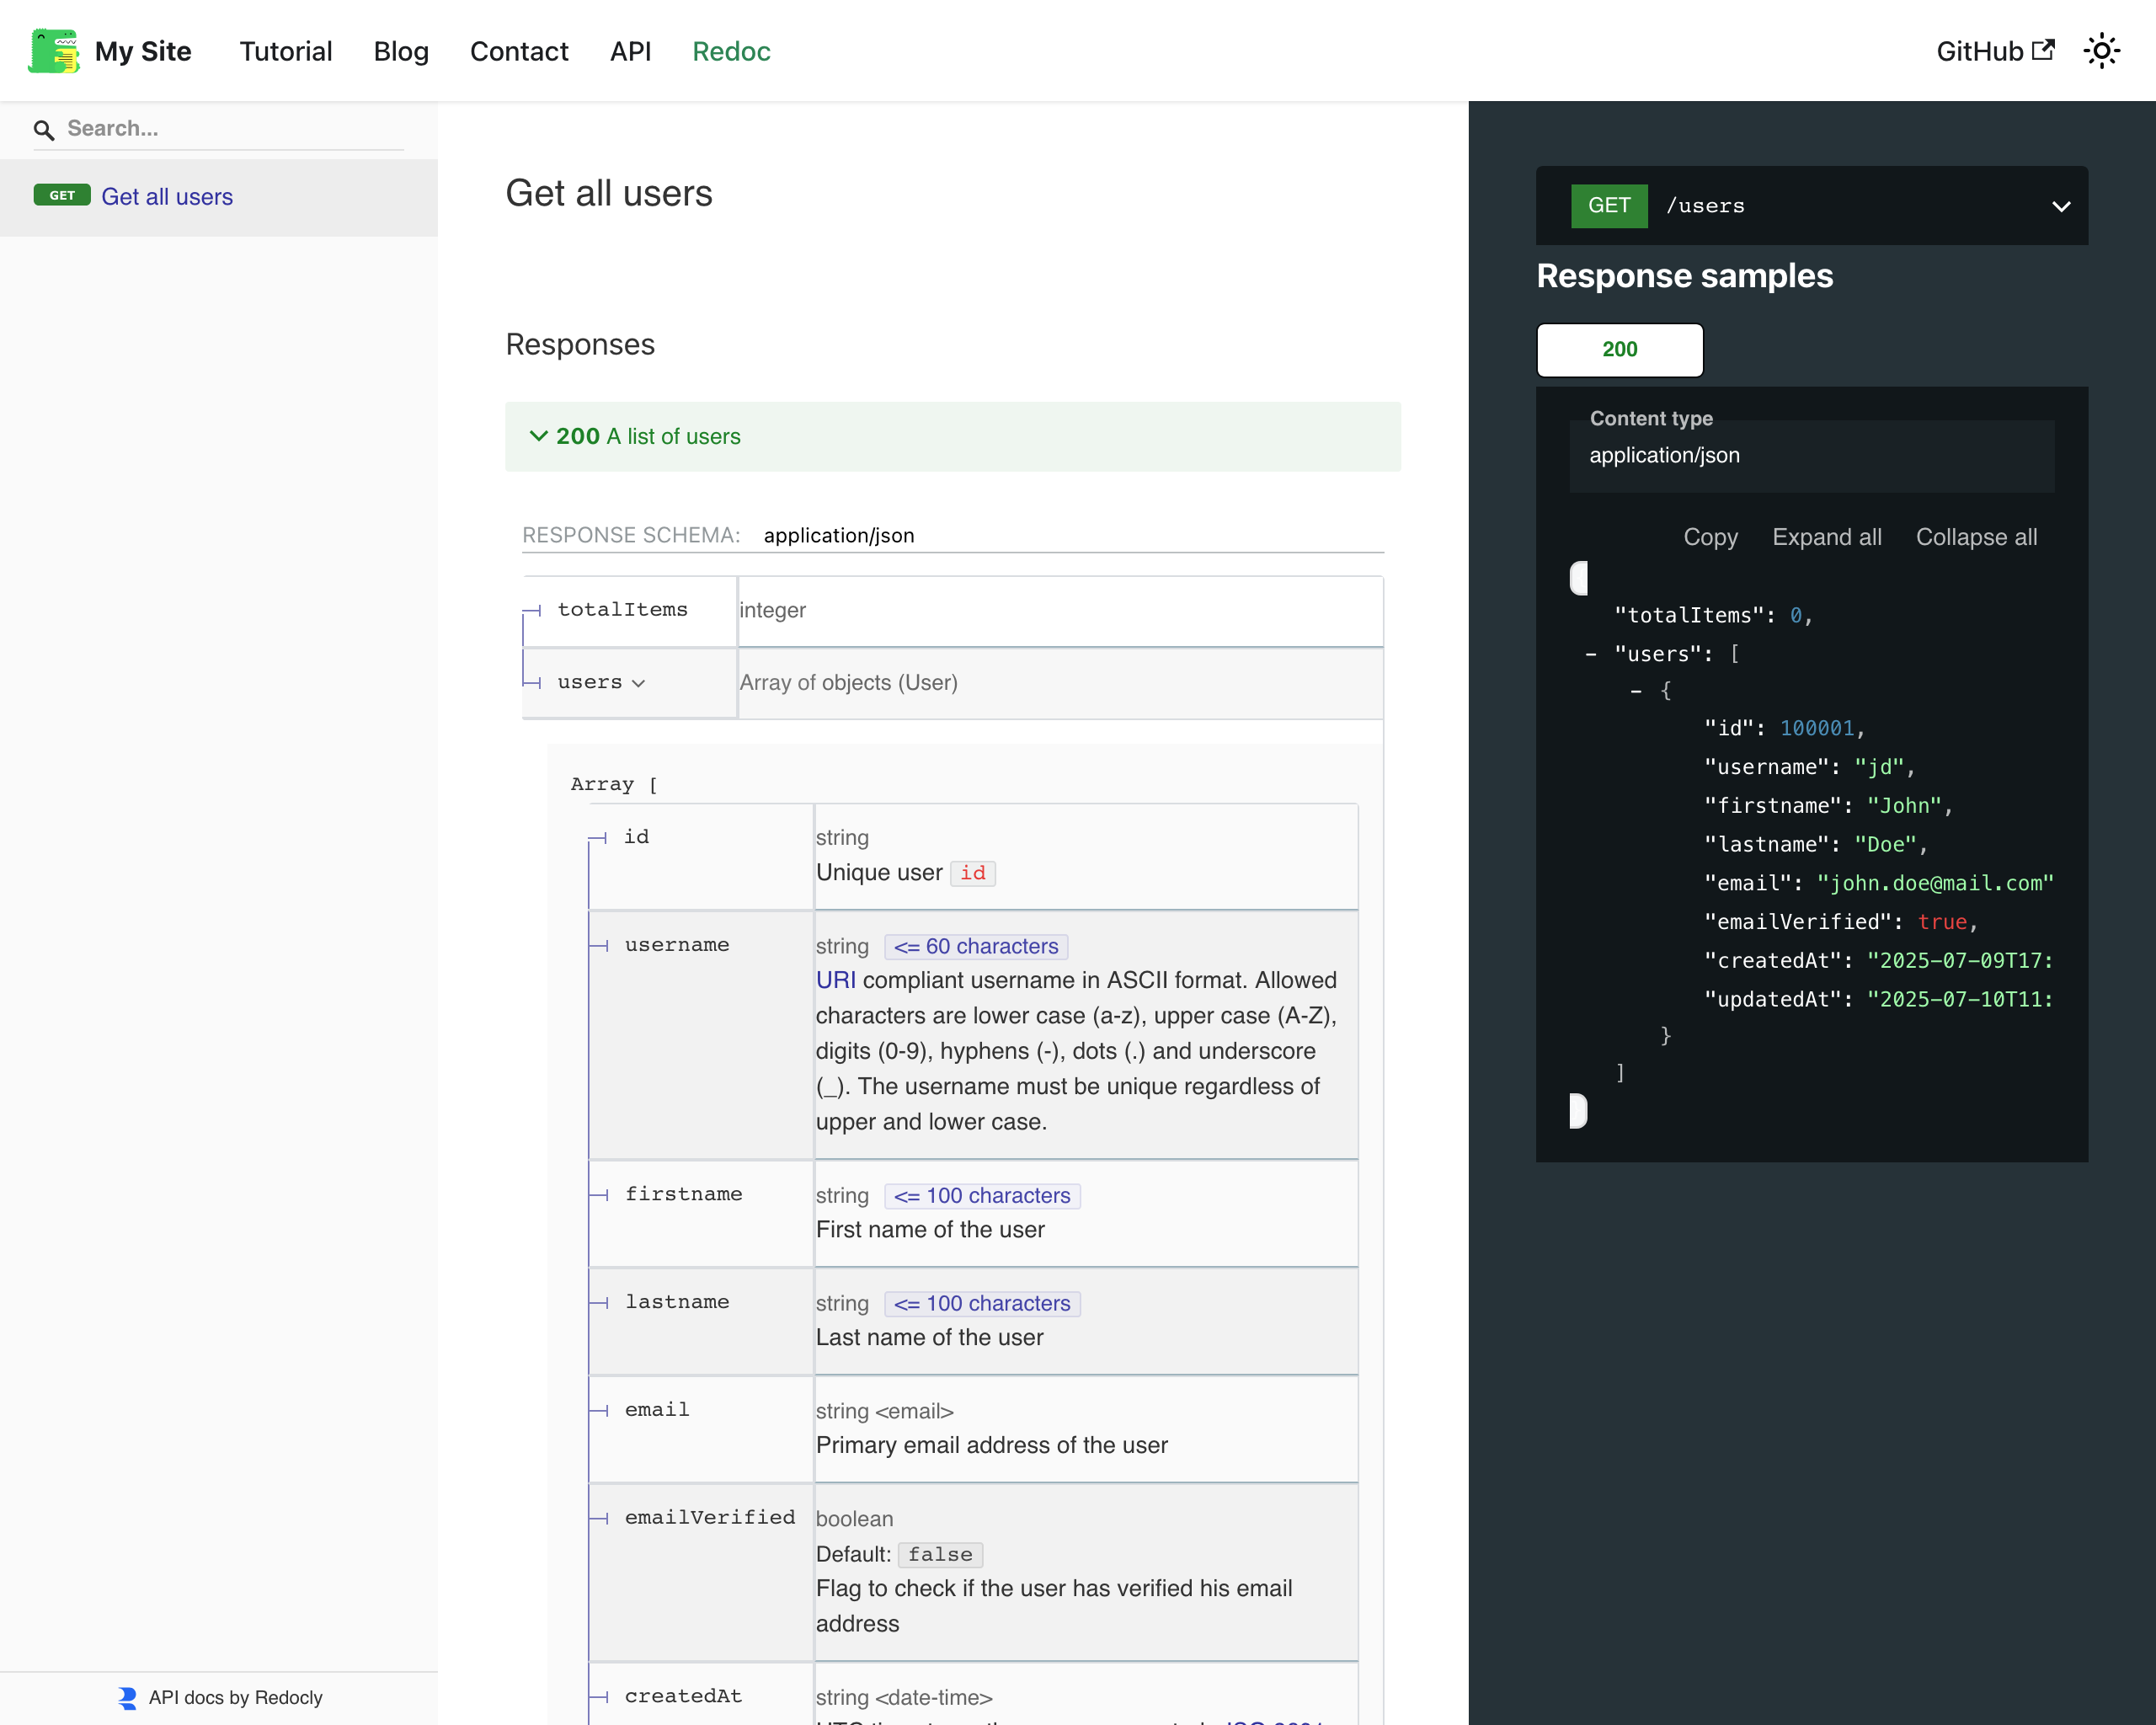This screenshot has height=1725, width=2156.
Task: Collapse the users array minus icon
Action: coord(1590,654)
